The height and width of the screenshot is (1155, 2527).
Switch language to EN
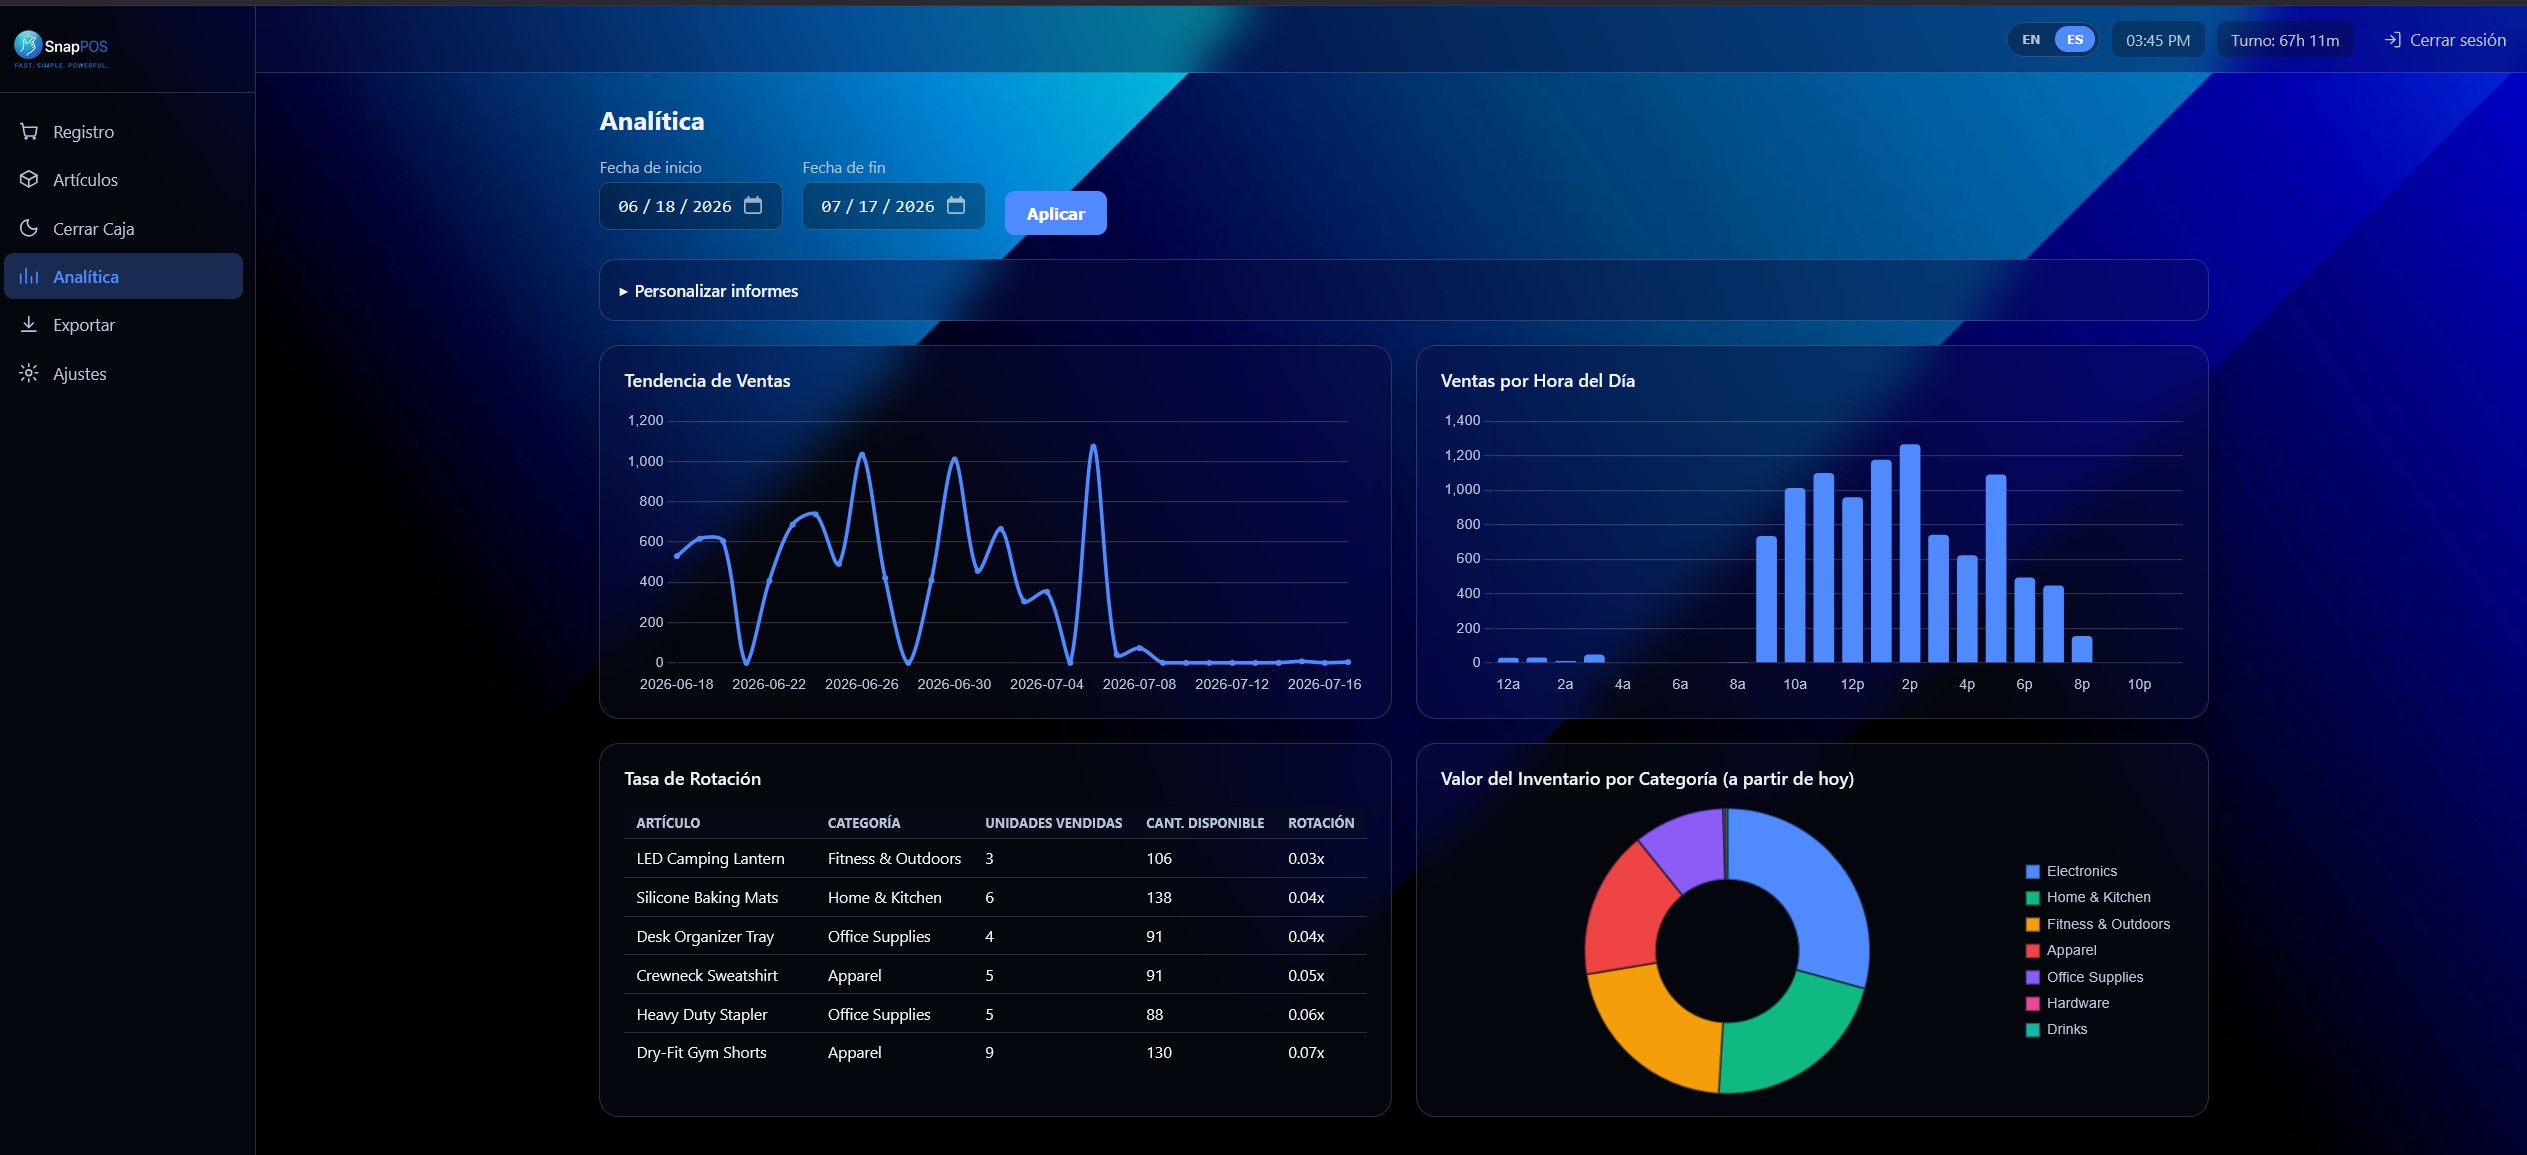pos(2030,40)
